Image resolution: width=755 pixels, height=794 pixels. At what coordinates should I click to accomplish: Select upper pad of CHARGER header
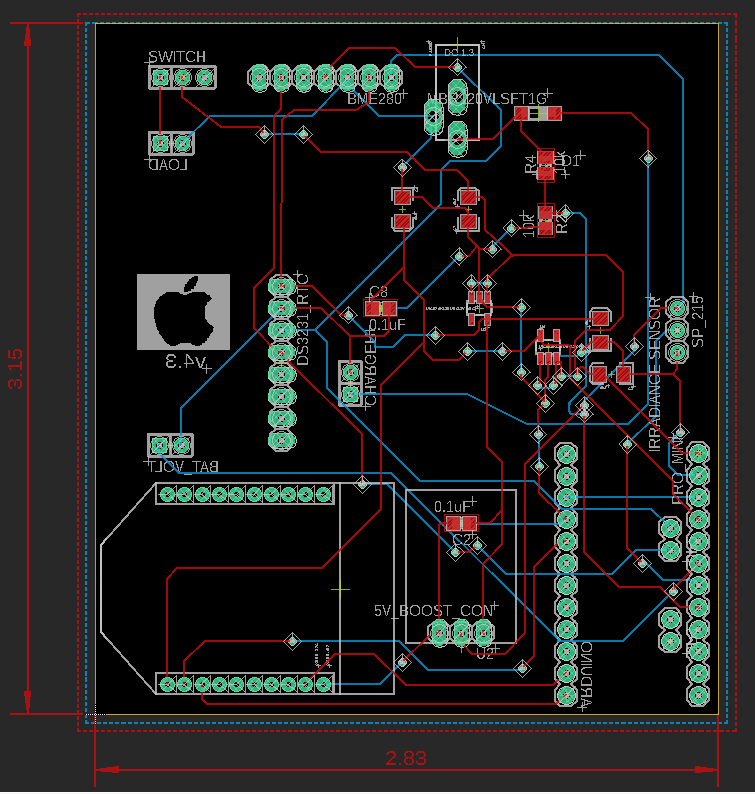pos(350,373)
